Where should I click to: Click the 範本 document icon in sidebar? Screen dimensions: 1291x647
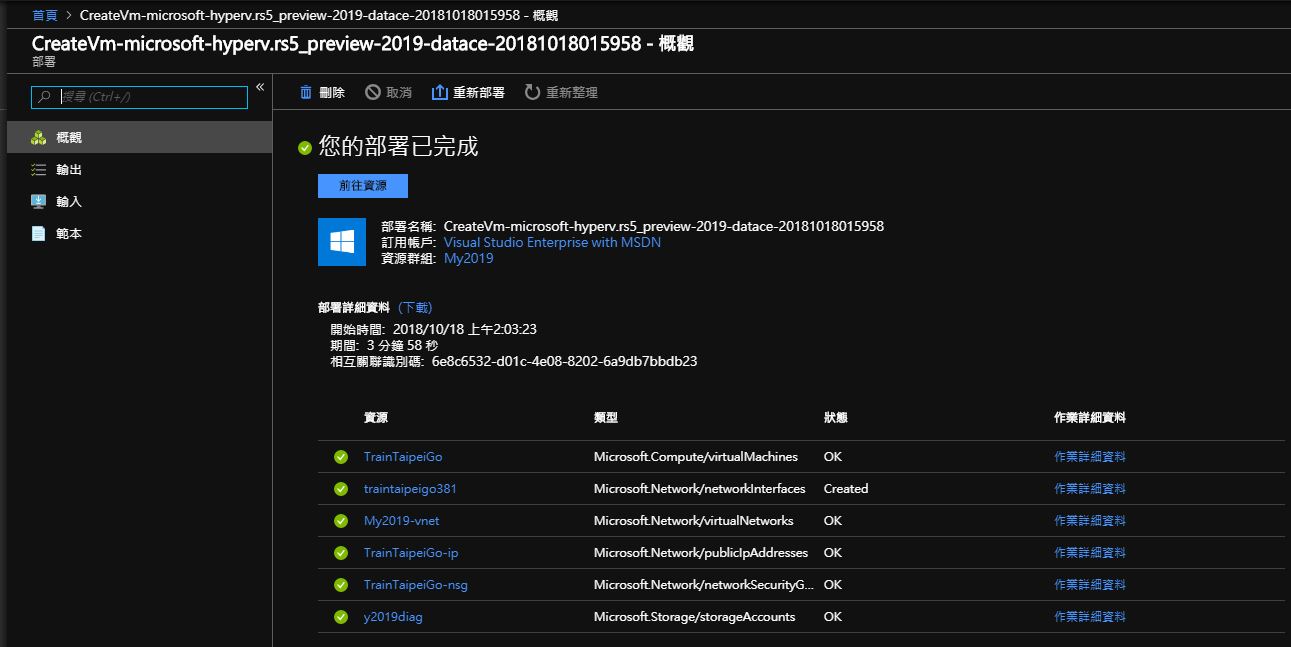[39, 233]
